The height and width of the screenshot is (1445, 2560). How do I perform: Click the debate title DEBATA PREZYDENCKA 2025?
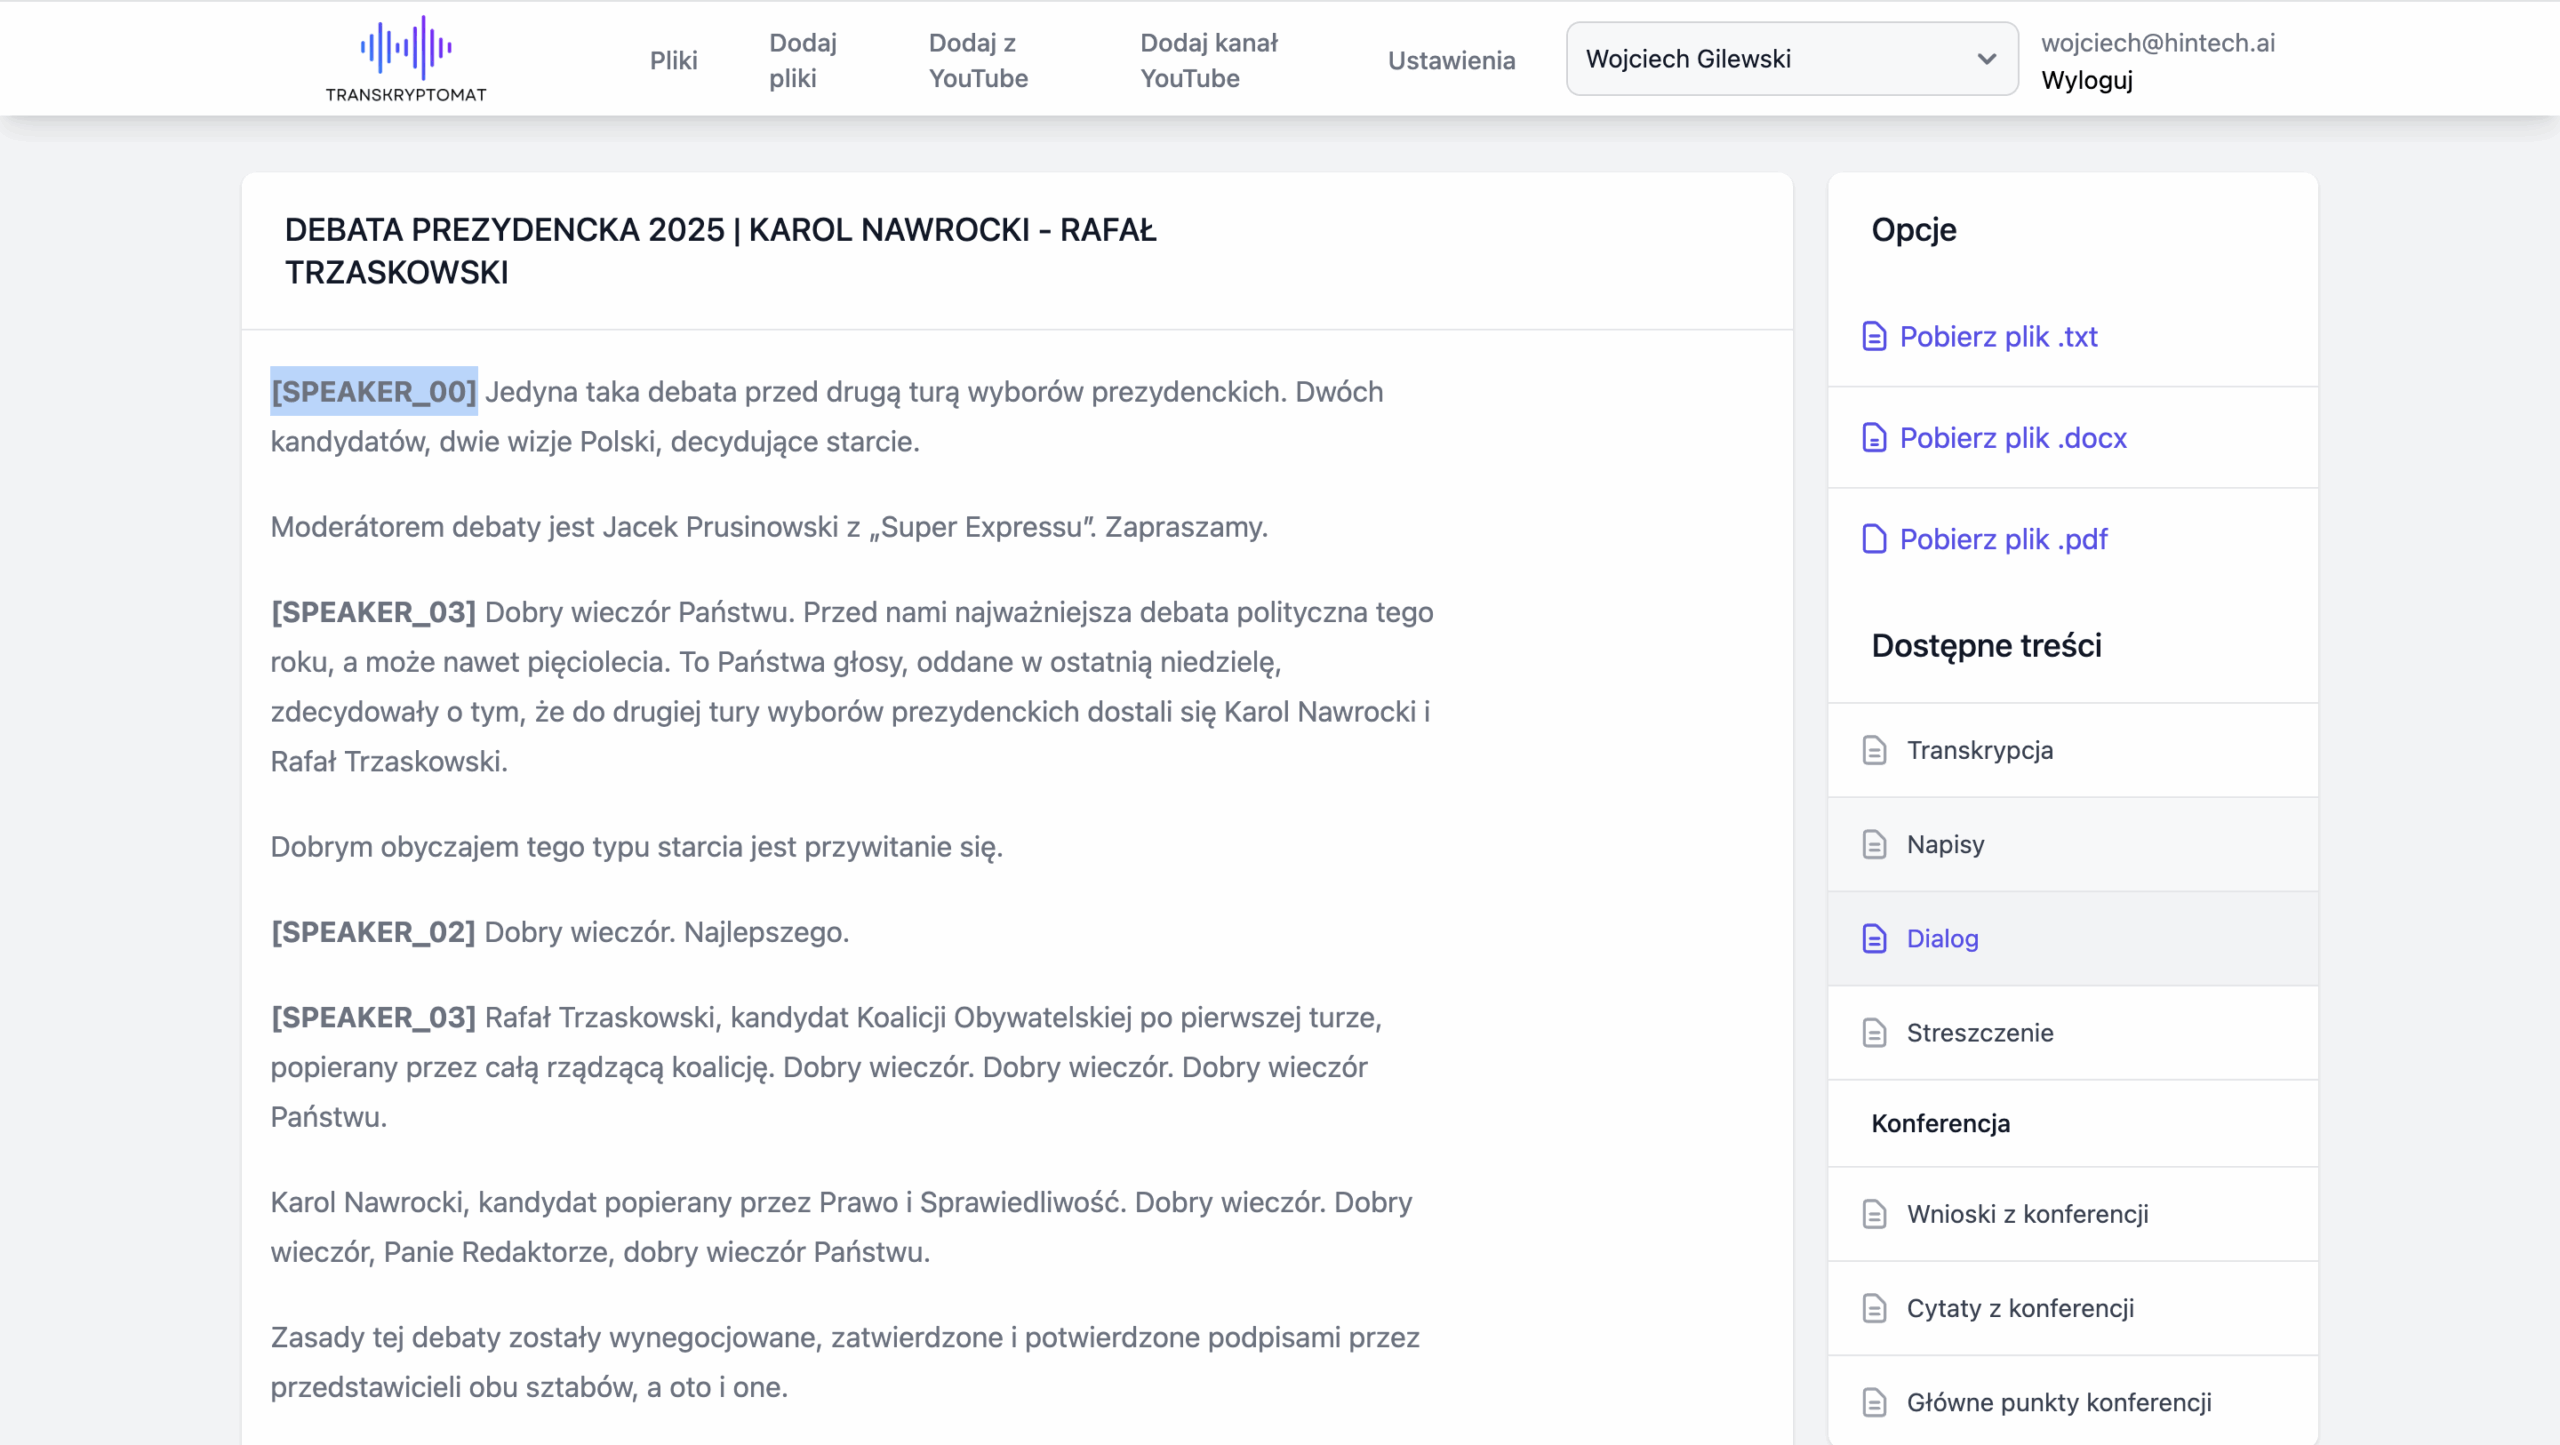pos(720,251)
